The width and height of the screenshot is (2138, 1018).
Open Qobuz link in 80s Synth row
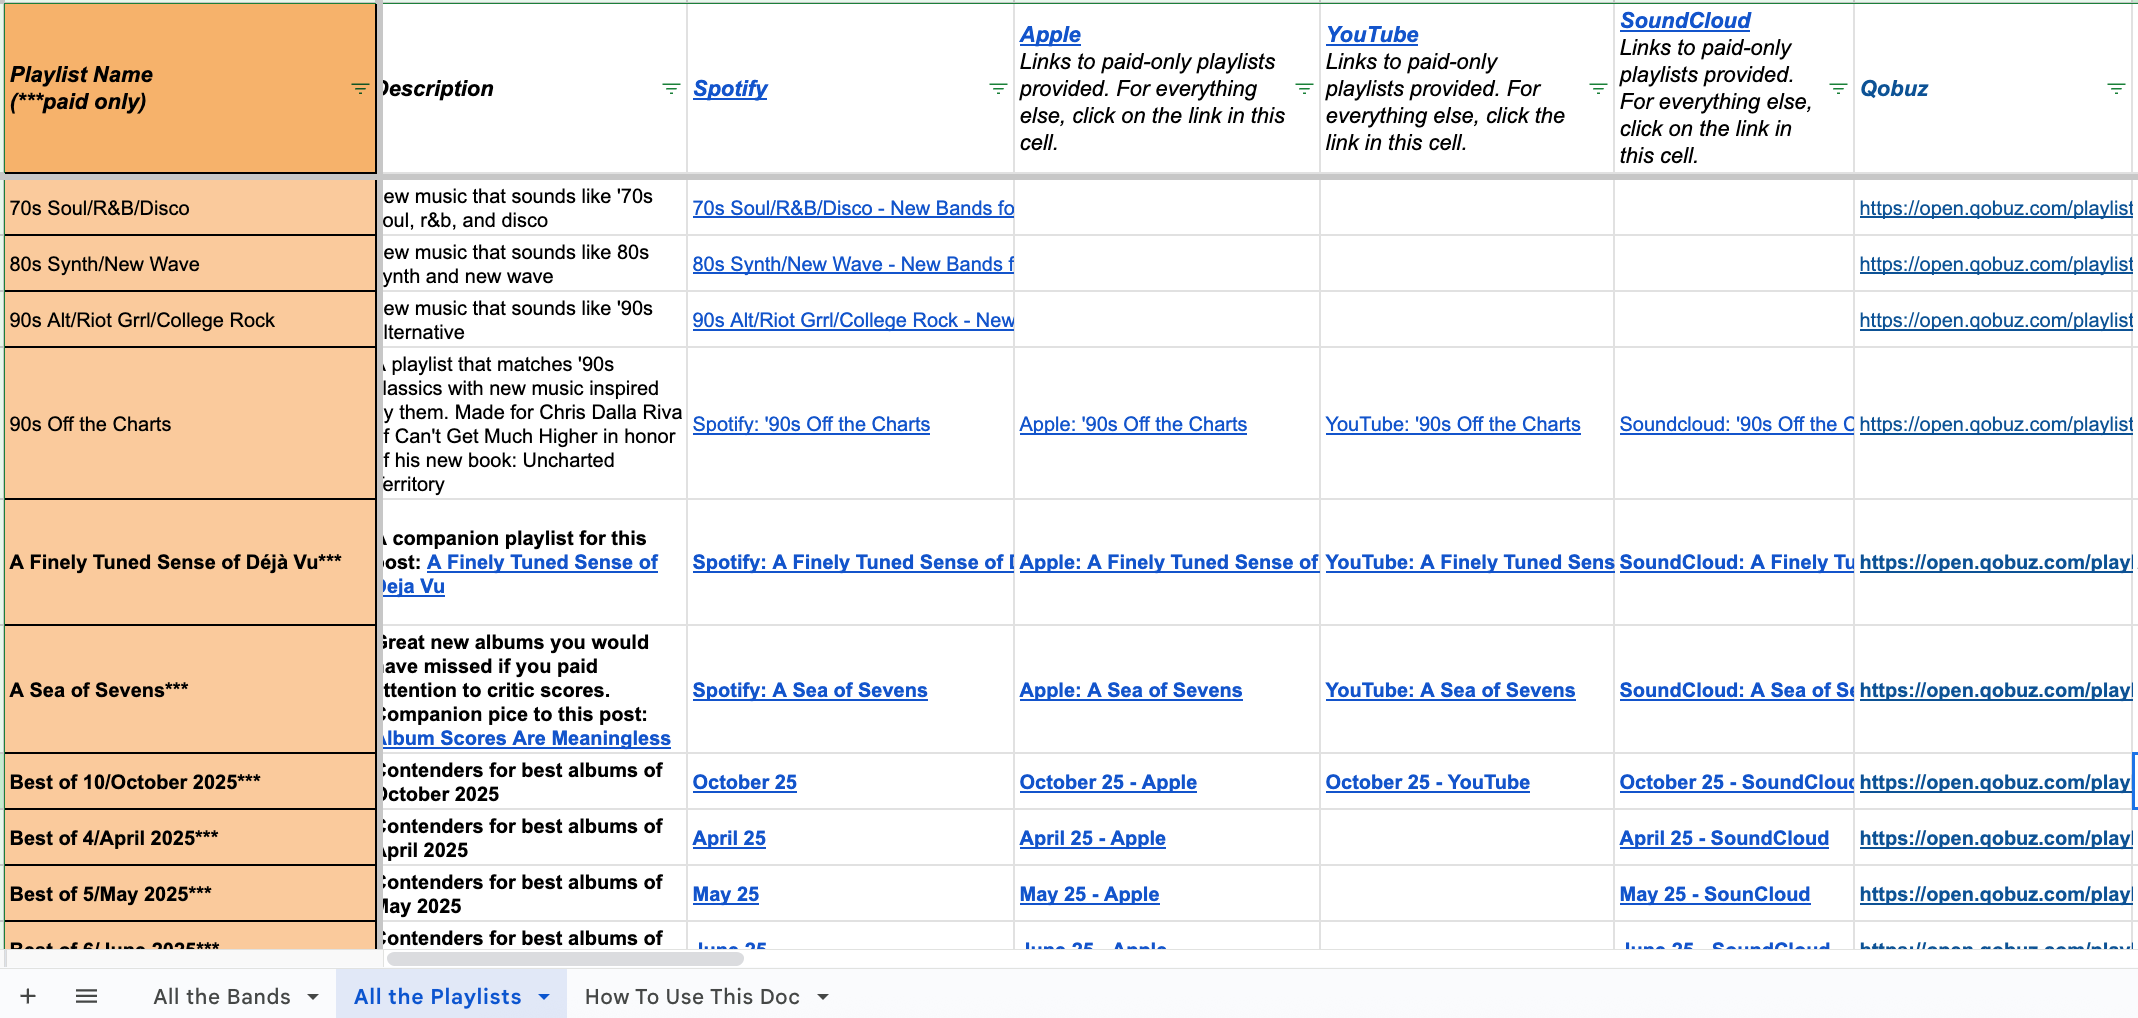(1996, 264)
